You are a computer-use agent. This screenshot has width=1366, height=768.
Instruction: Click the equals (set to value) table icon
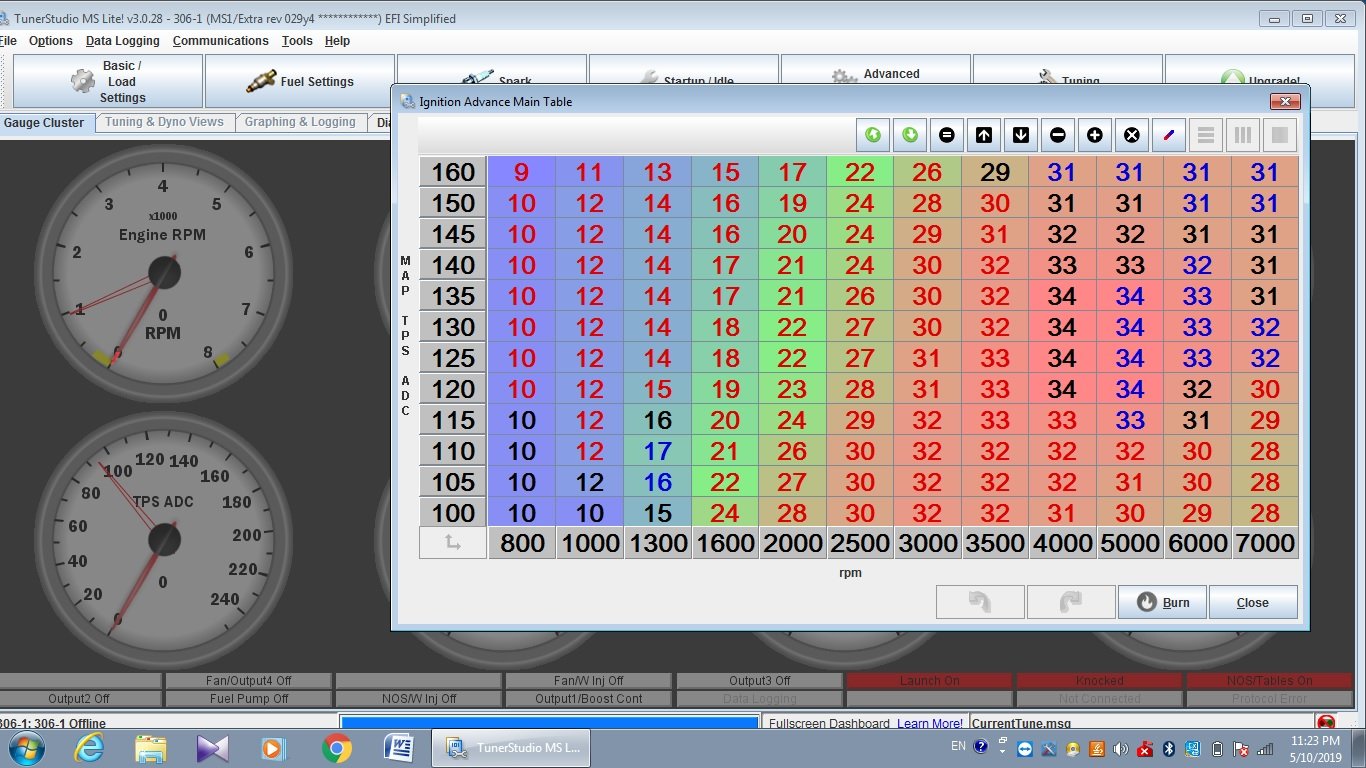click(x=947, y=135)
